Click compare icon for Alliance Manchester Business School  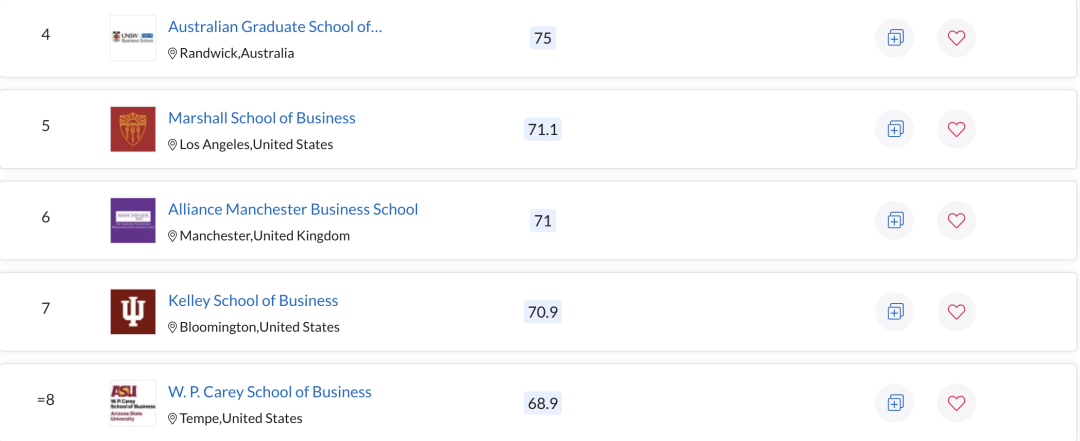coord(894,220)
